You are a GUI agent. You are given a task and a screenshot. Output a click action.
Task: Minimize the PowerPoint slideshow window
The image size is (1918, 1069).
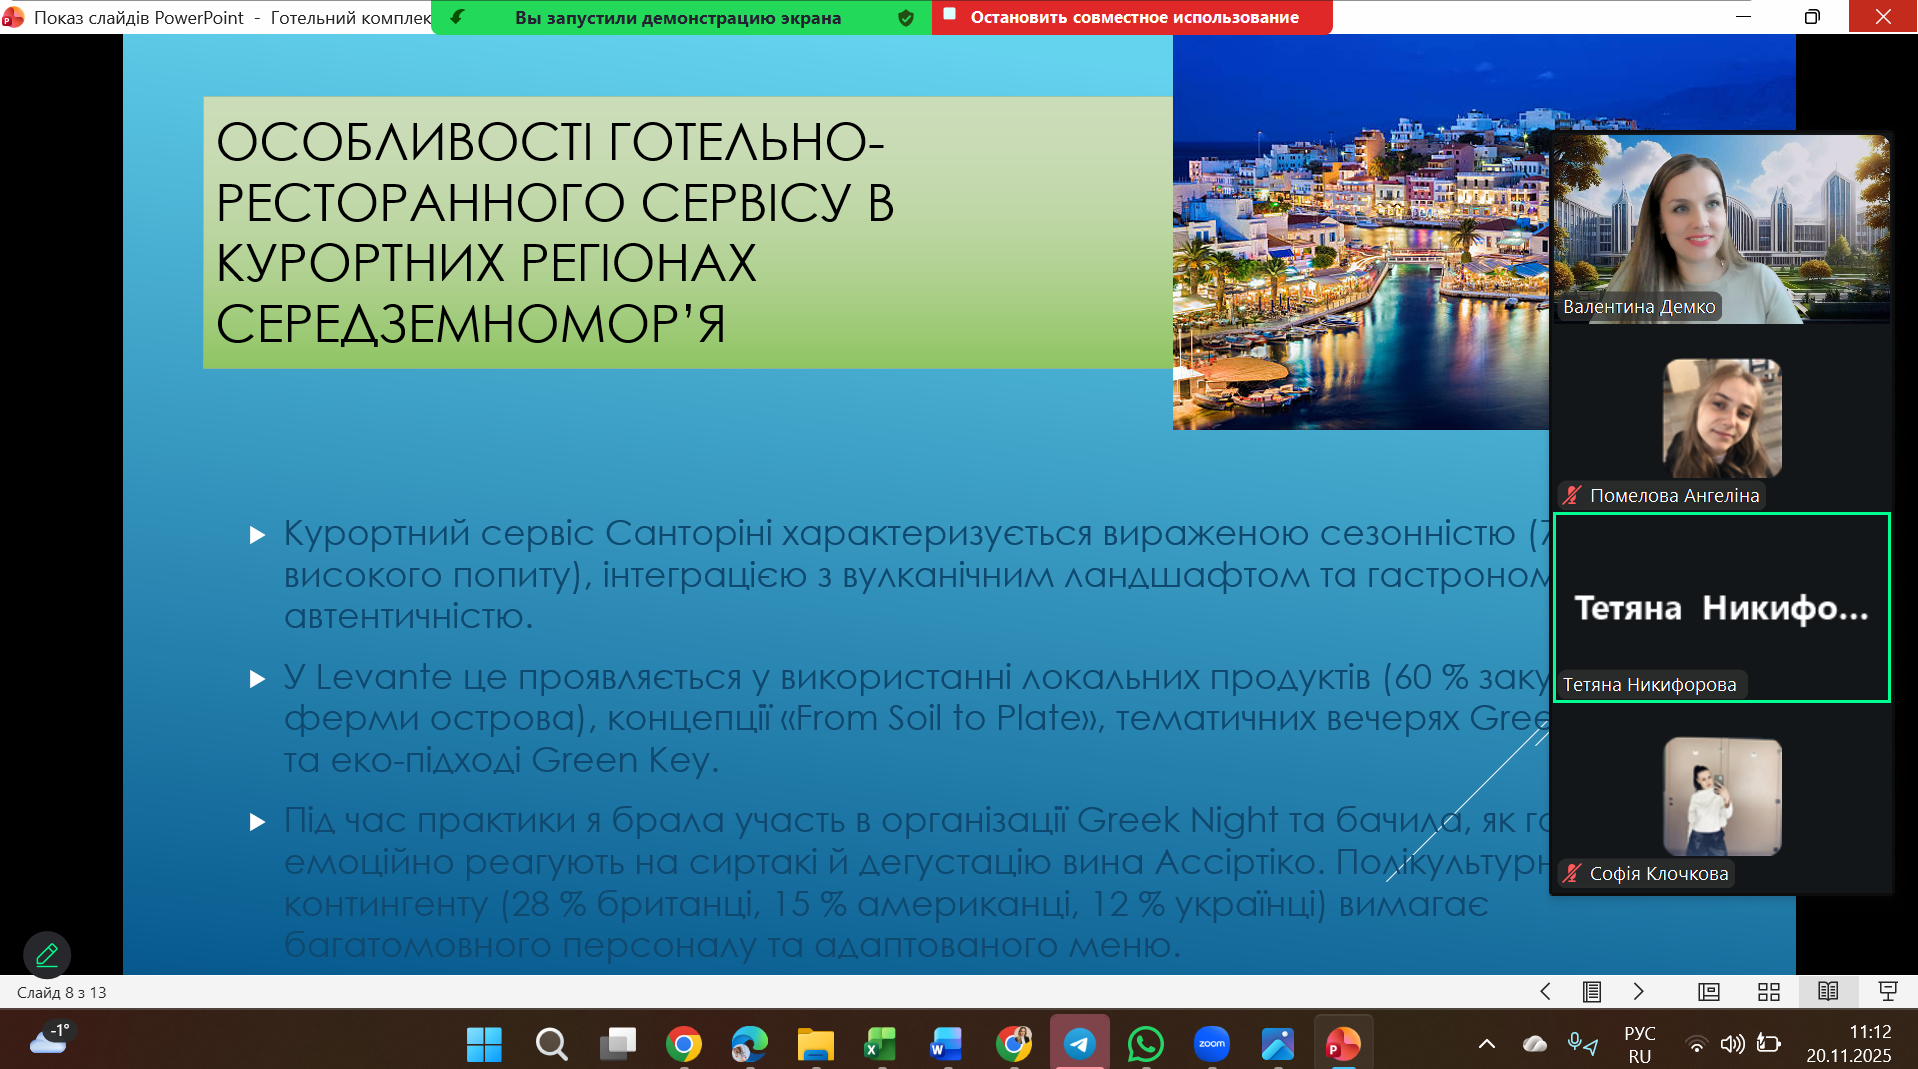click(1743, 16)
